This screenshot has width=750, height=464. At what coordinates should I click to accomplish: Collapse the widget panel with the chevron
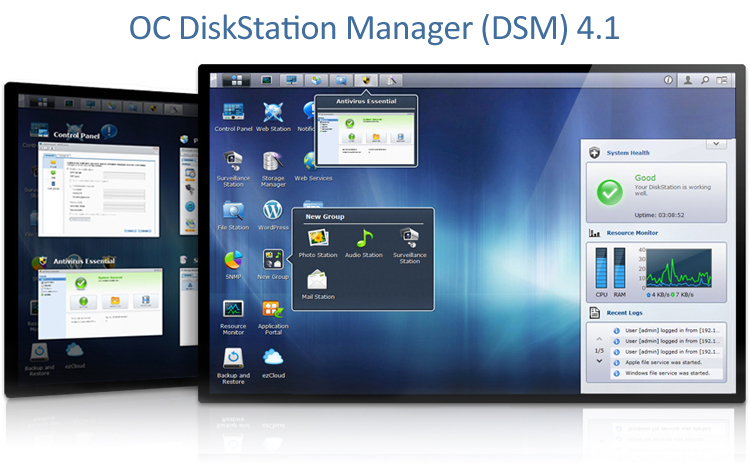[716, 144]
